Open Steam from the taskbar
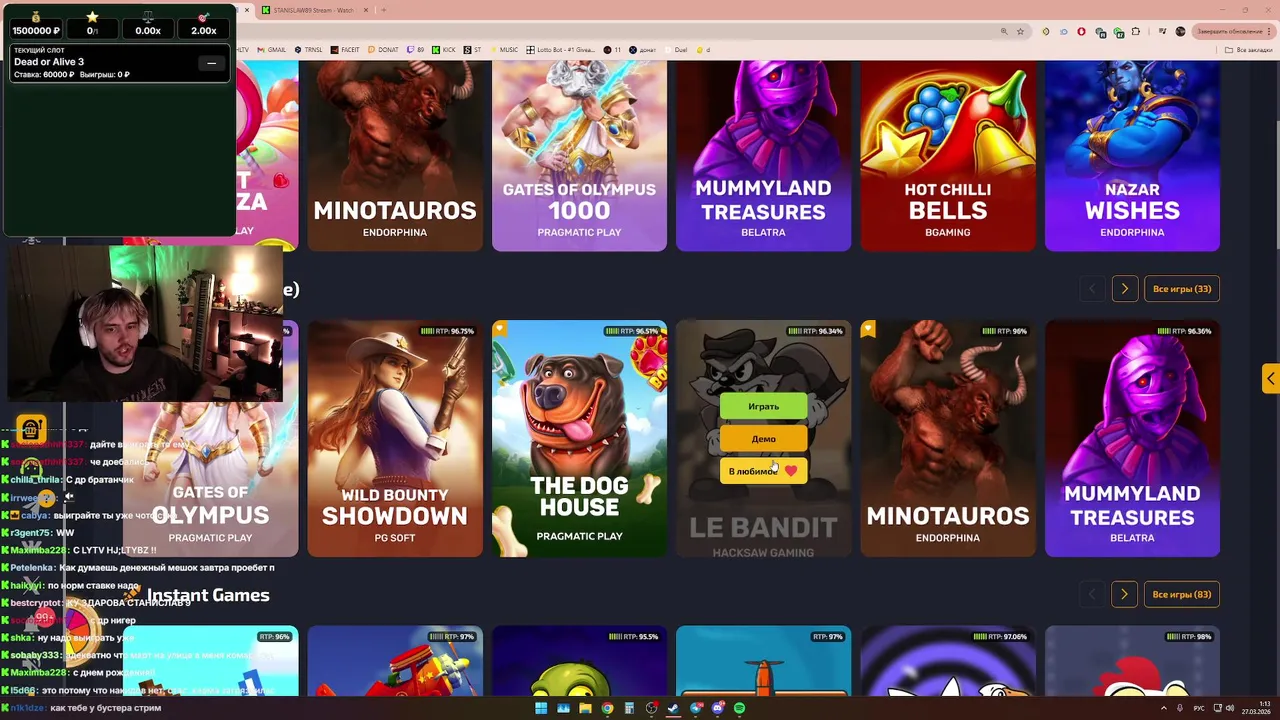 (x=673, y=708)
